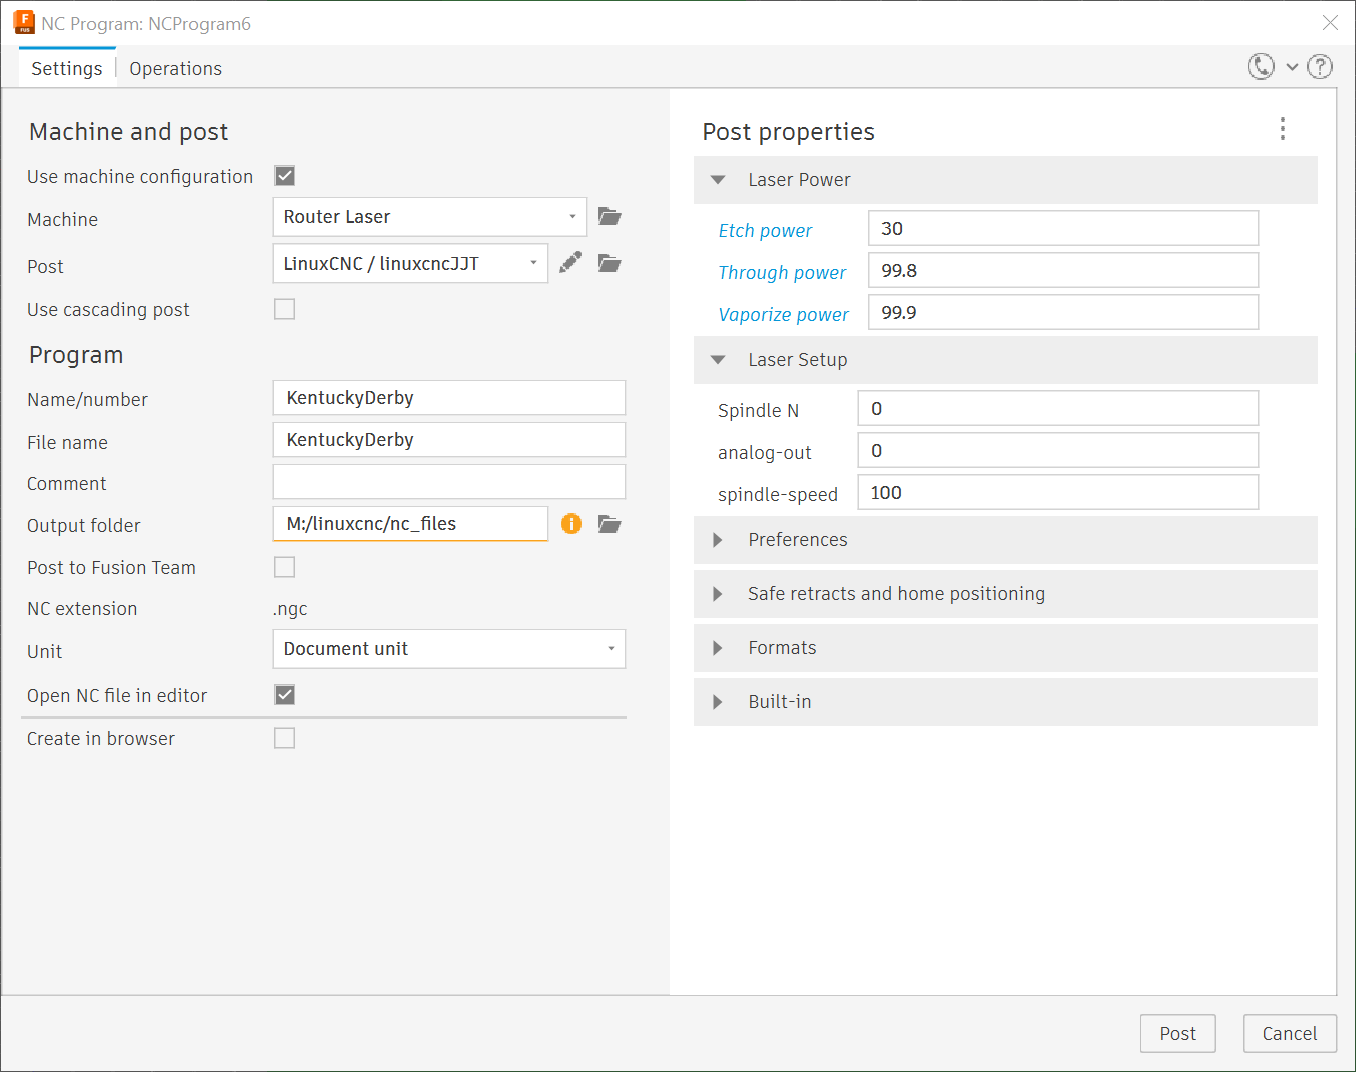Open the Unit dropdown

click(x=449, y=649)
